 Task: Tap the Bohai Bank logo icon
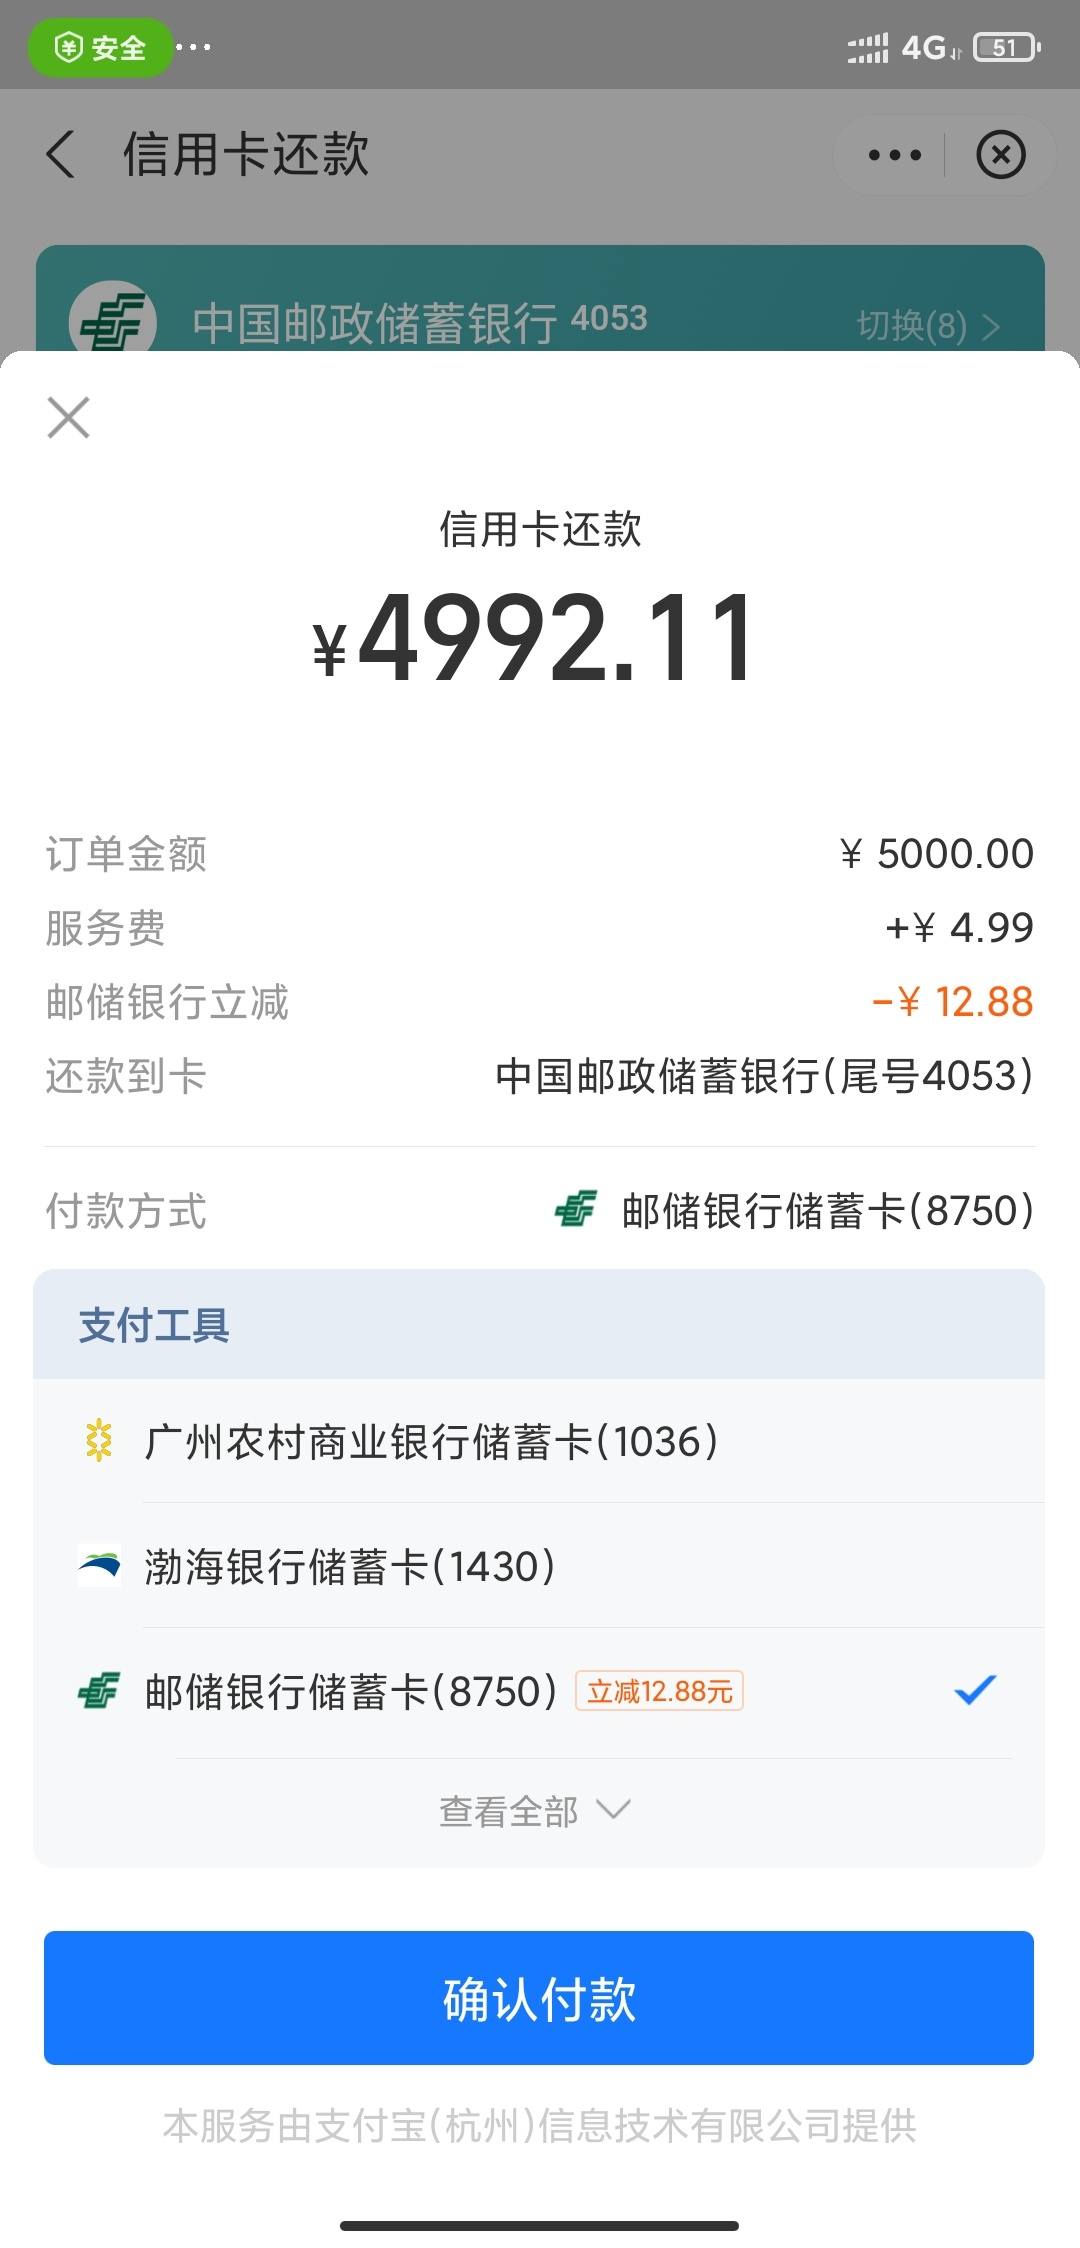tap(99, 1566)
